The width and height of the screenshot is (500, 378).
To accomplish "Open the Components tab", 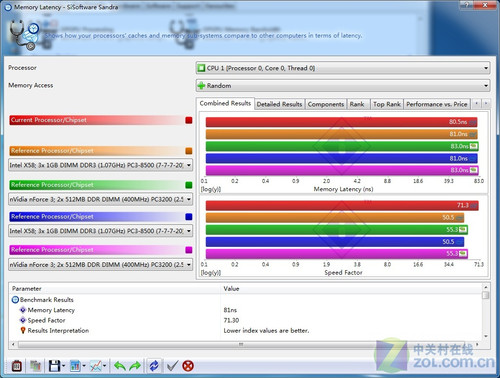I will click(326, 104).
